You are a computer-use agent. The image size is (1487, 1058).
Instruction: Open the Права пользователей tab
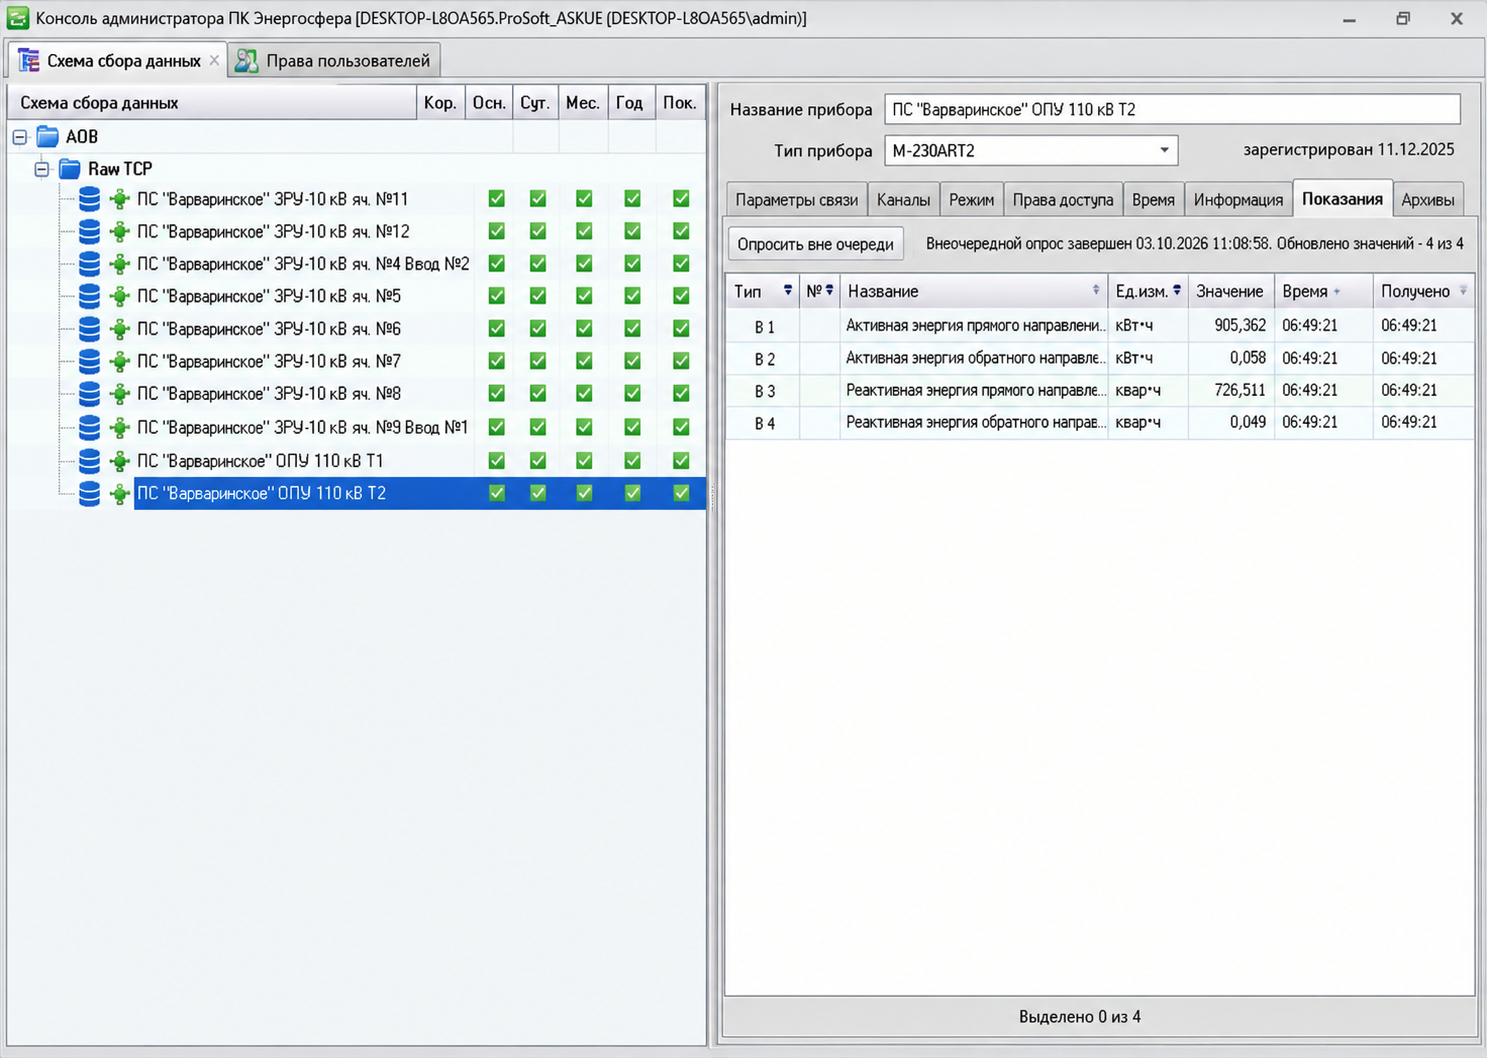[x=334, y=61]
